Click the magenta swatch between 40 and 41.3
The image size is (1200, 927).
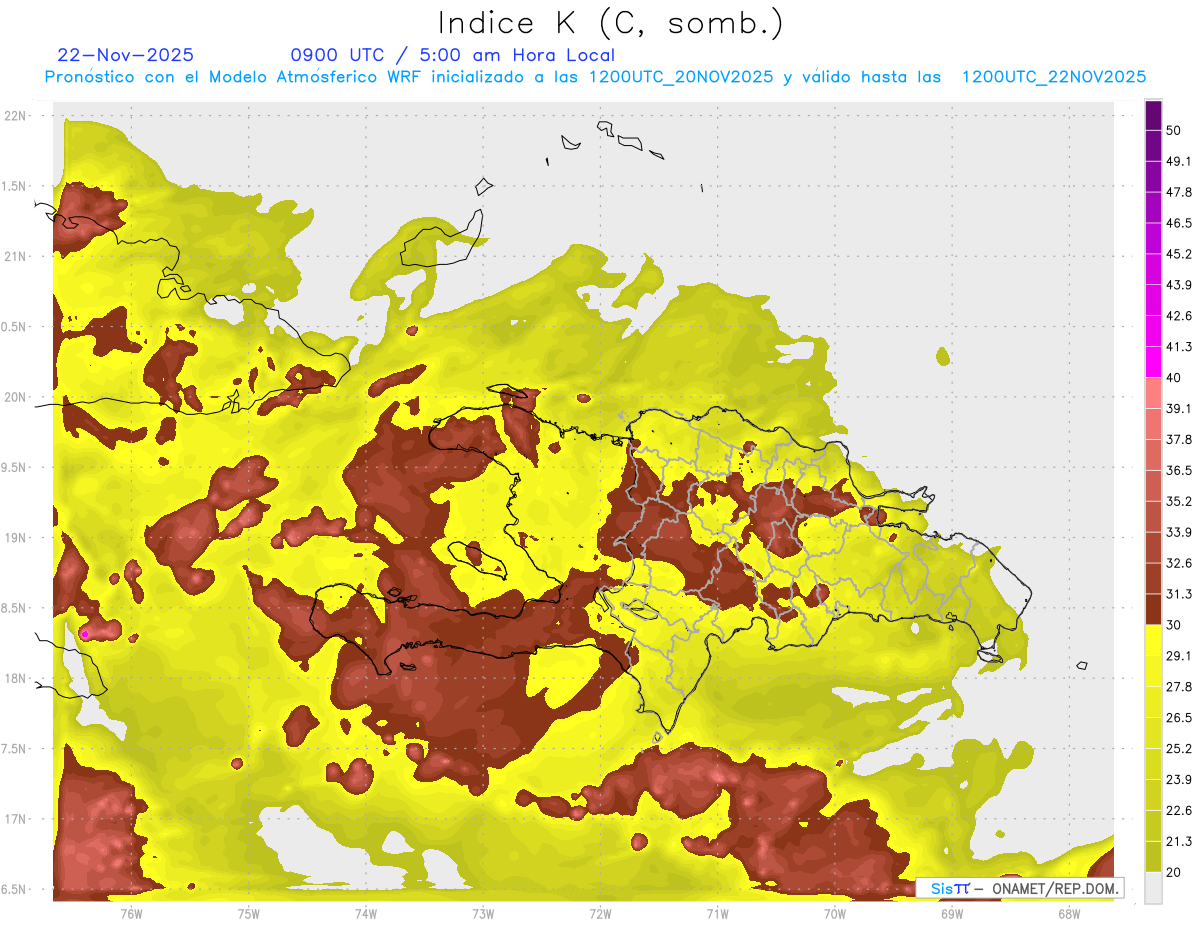tap(1154, 362)
